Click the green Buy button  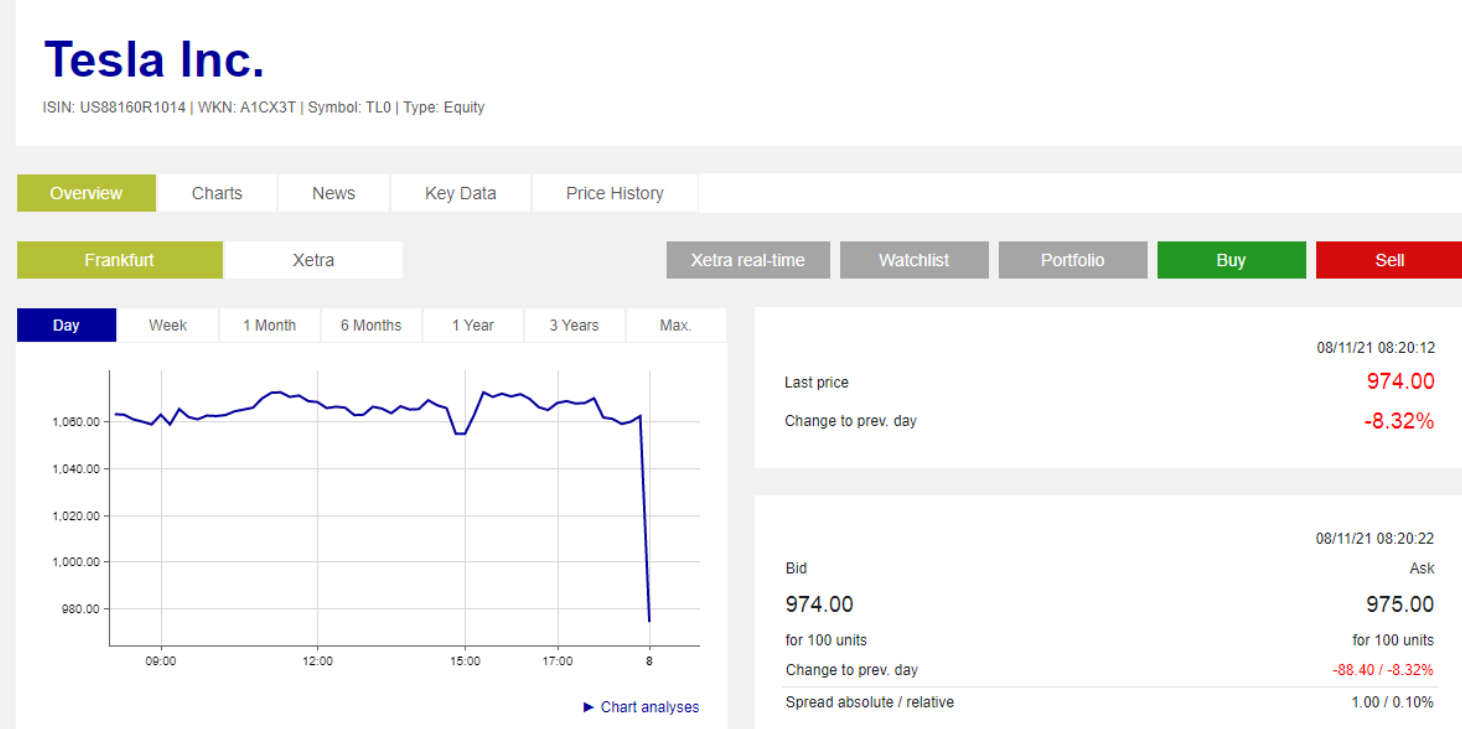pos(1231,260)
